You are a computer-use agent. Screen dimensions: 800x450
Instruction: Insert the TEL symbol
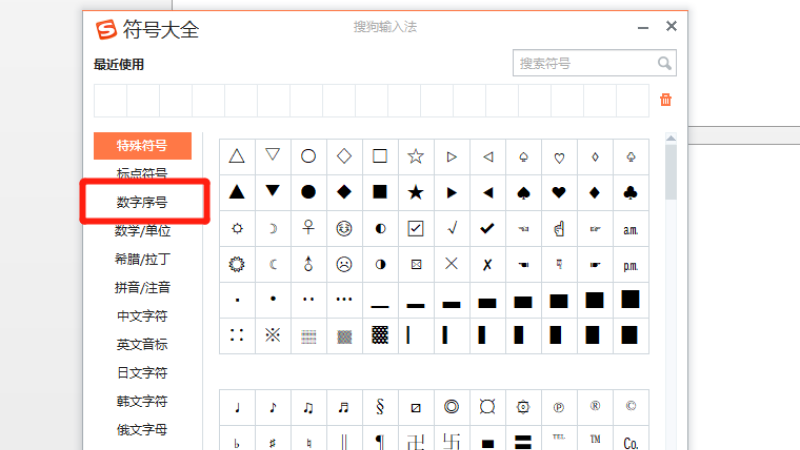[x=559, y=439]
